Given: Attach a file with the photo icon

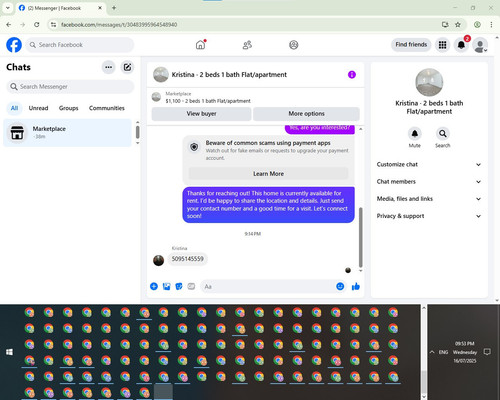Looking at the screenshot, I should [x=166, y=286].
